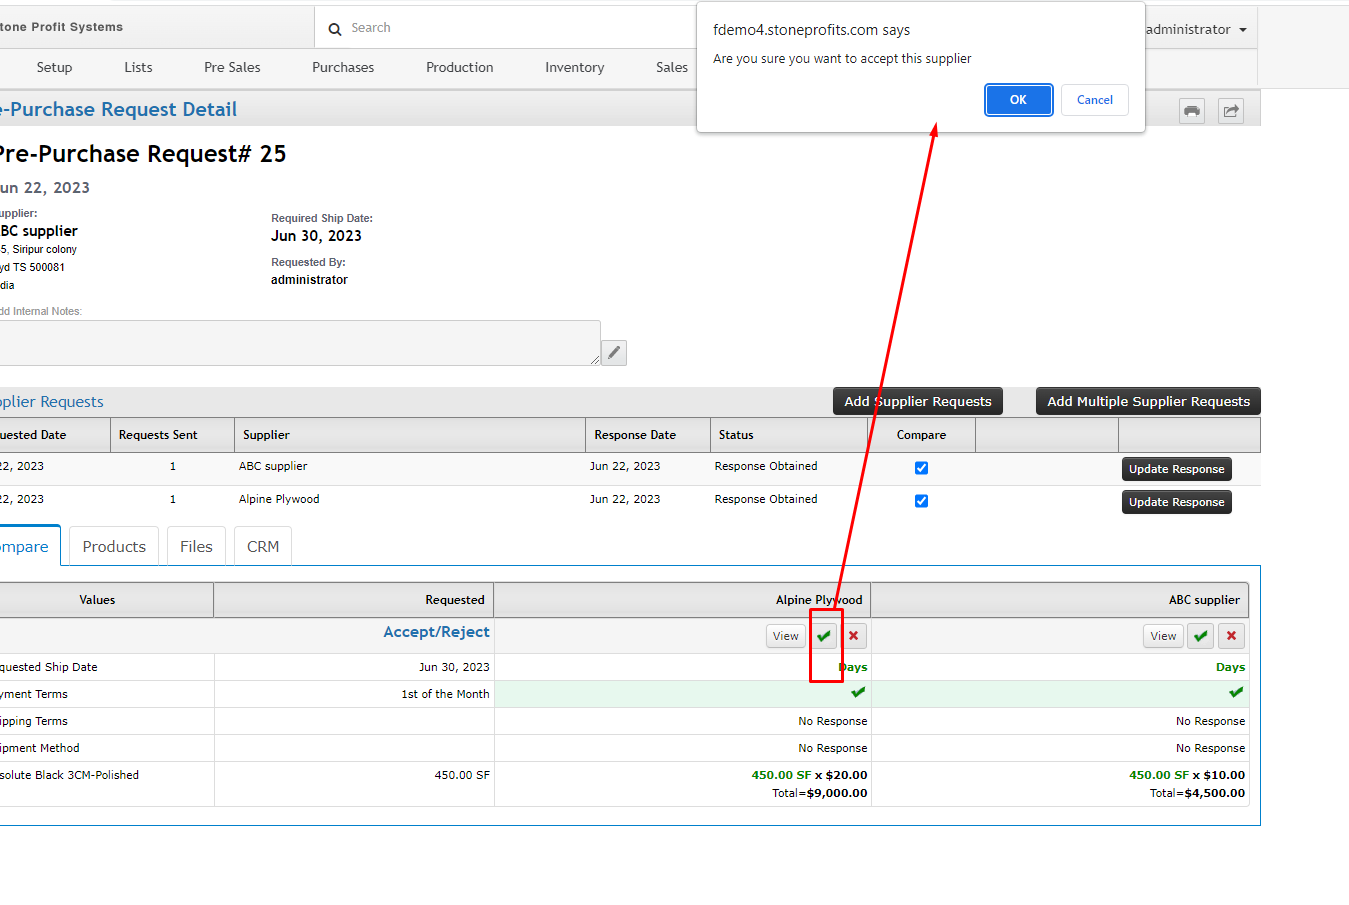Image resolution: width=1349 pixels, height=905 pixels.
Task: Click the search magnifier icon
Action: tap(335, 29)
